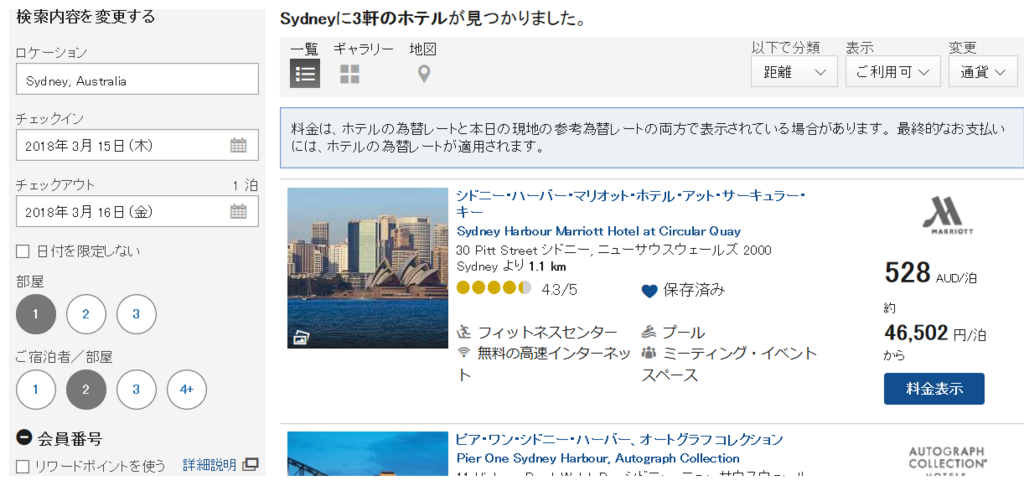The height and width of the screenshot is (491, 1024).
Task: Click the 46,502 円/泊 price
Action: point(935,334)
